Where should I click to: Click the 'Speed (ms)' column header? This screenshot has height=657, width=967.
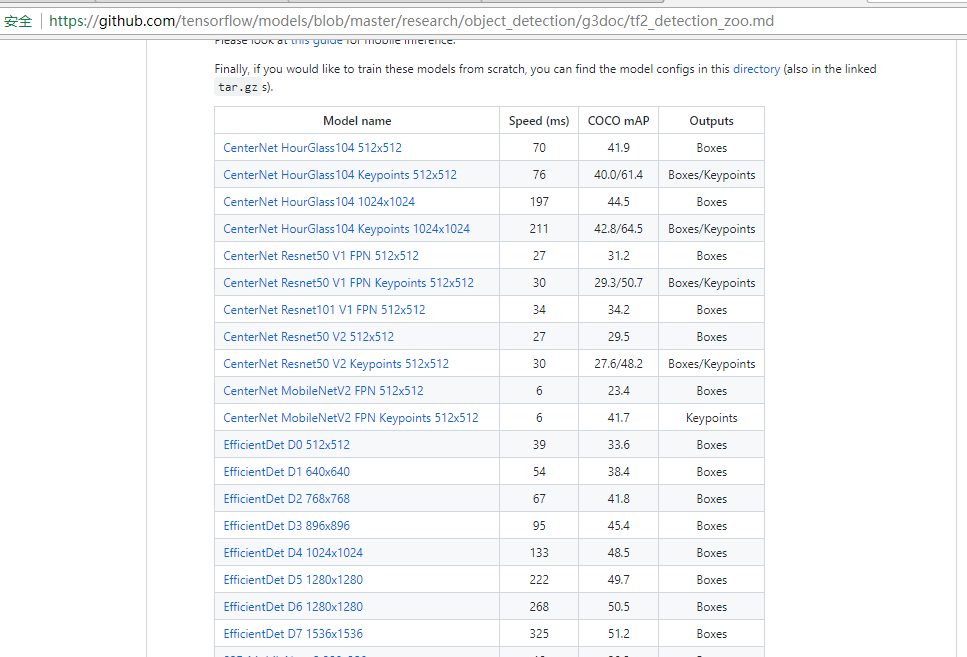coord(539,121)
